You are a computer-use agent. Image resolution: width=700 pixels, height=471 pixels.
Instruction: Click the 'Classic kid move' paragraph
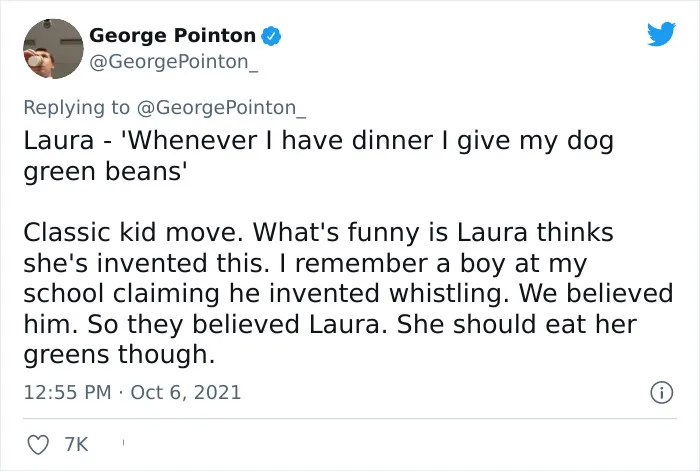coord(348,293)
